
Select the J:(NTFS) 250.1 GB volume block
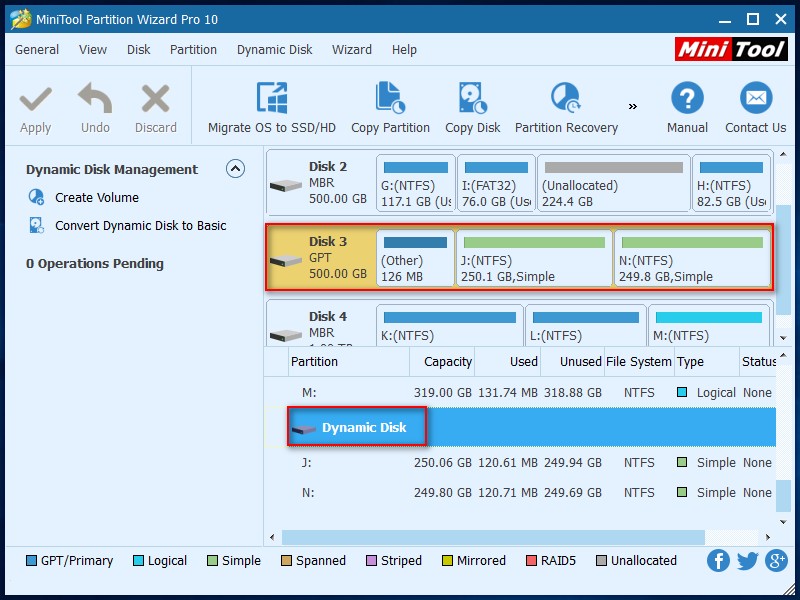coord(534,259)
